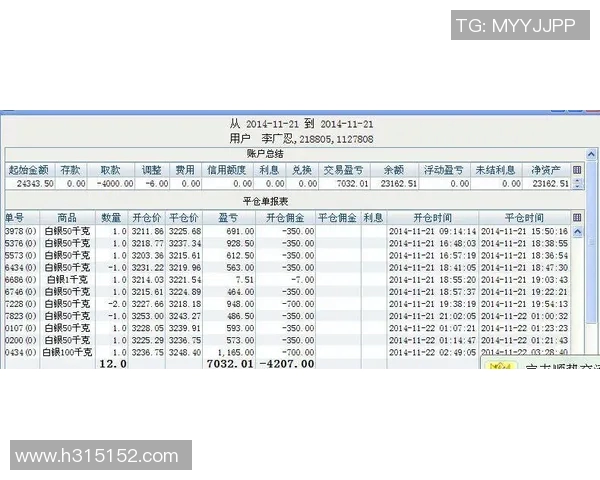
Task: Click commission cell -7.00
Action: 302,280
